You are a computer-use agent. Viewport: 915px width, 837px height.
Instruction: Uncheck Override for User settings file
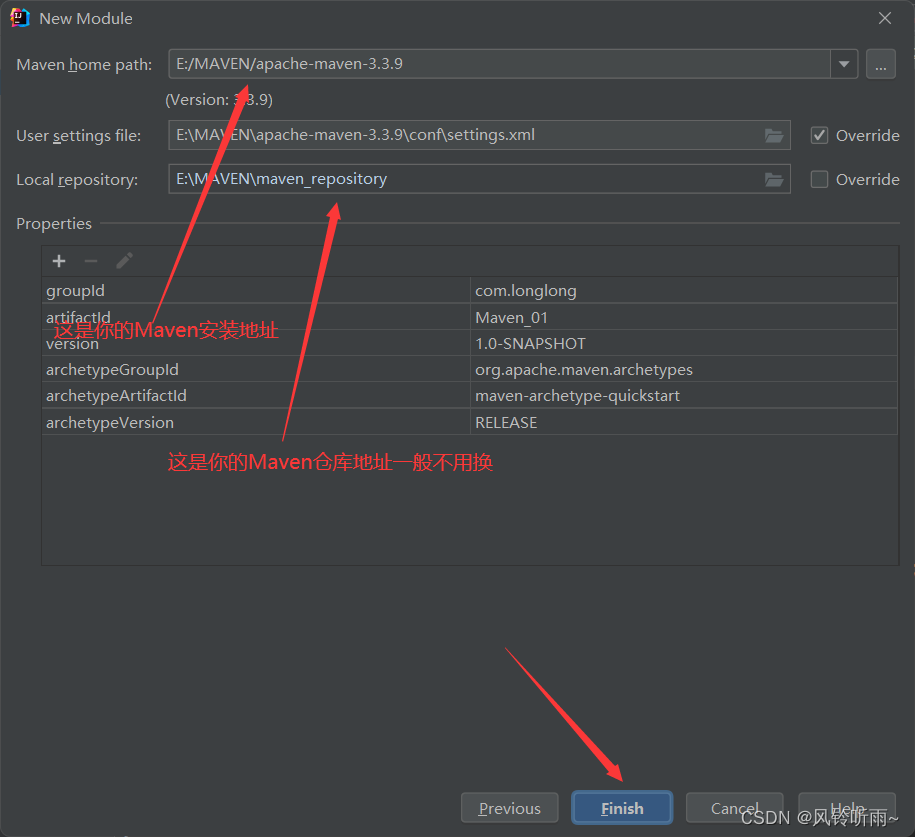[819, 135]
